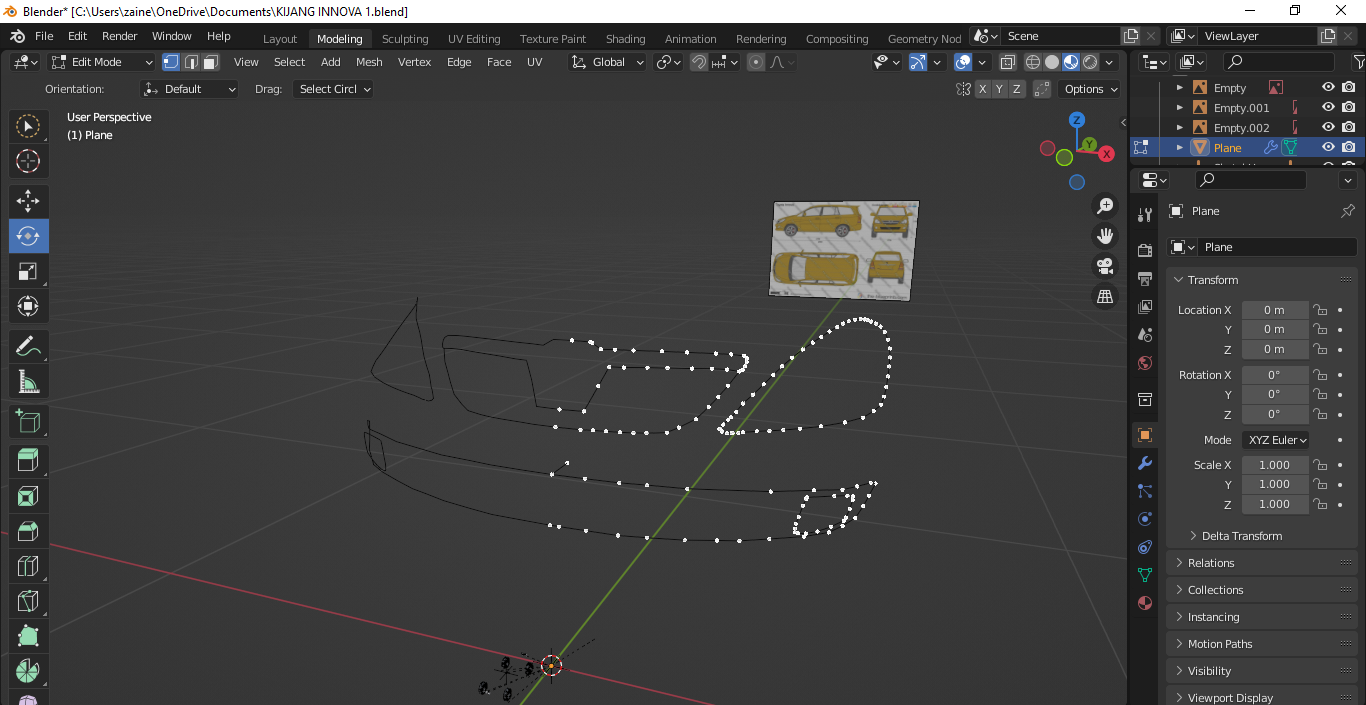
Task: Open the Modifiers wrench properties tab
Action: coord(1145,463)
